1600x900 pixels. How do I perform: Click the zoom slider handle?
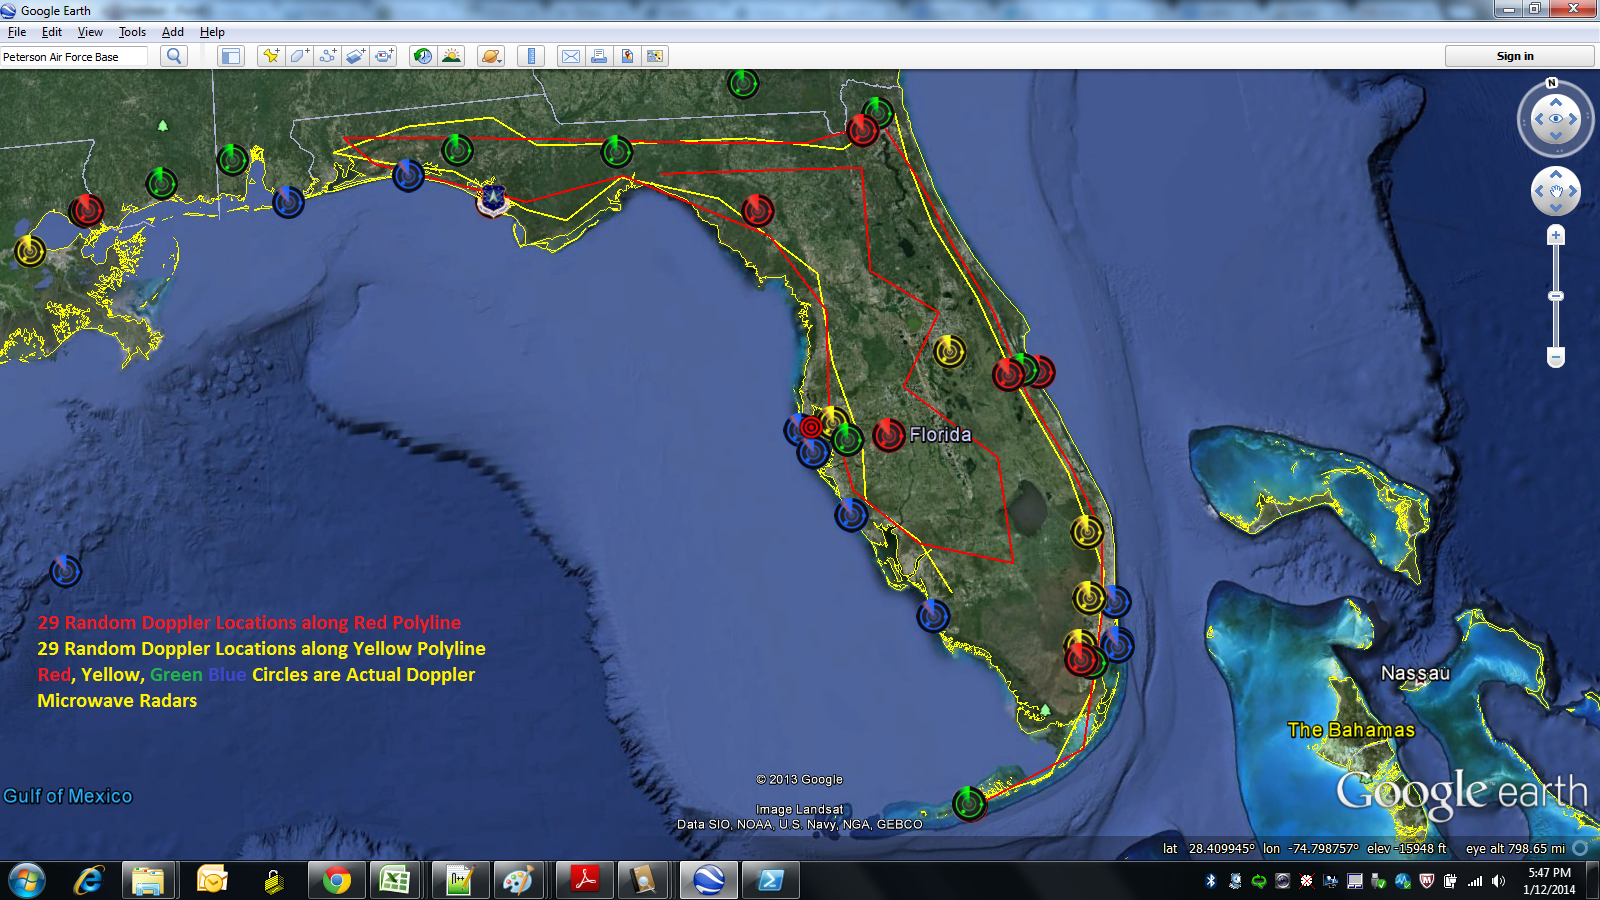click(1555, 296)
